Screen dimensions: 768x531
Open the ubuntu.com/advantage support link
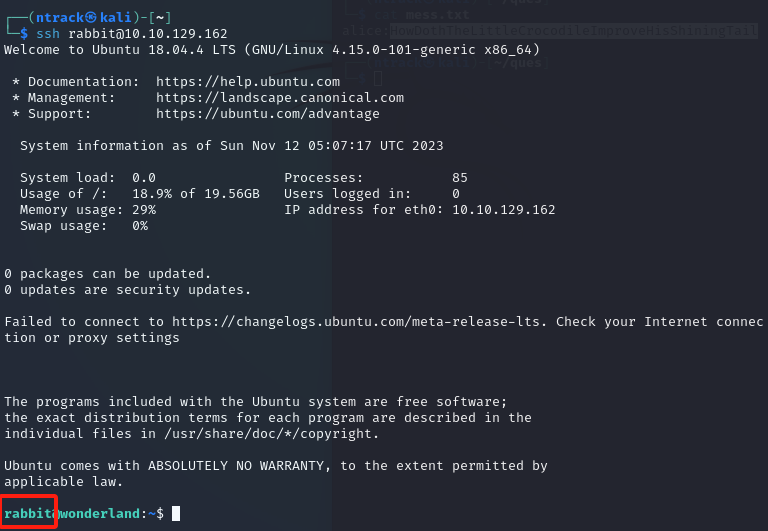[268, 114]
